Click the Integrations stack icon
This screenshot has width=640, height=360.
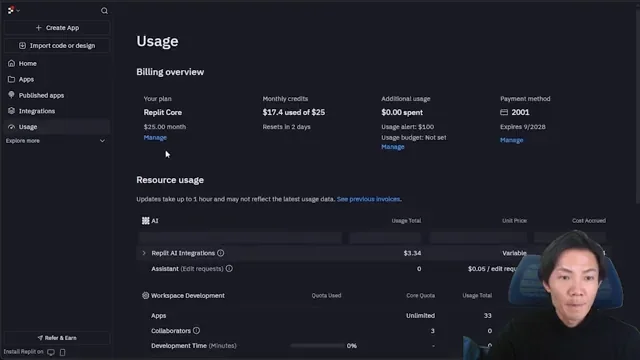pyautogui.click(x=11, y=111)
